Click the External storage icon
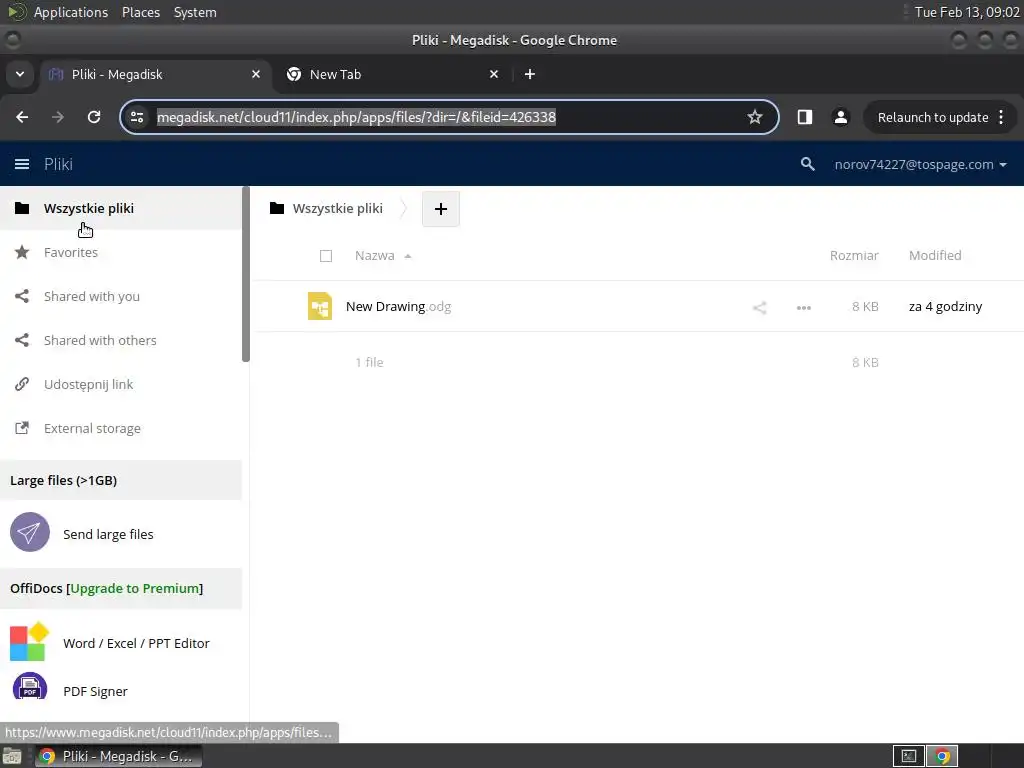 point(22,428)
